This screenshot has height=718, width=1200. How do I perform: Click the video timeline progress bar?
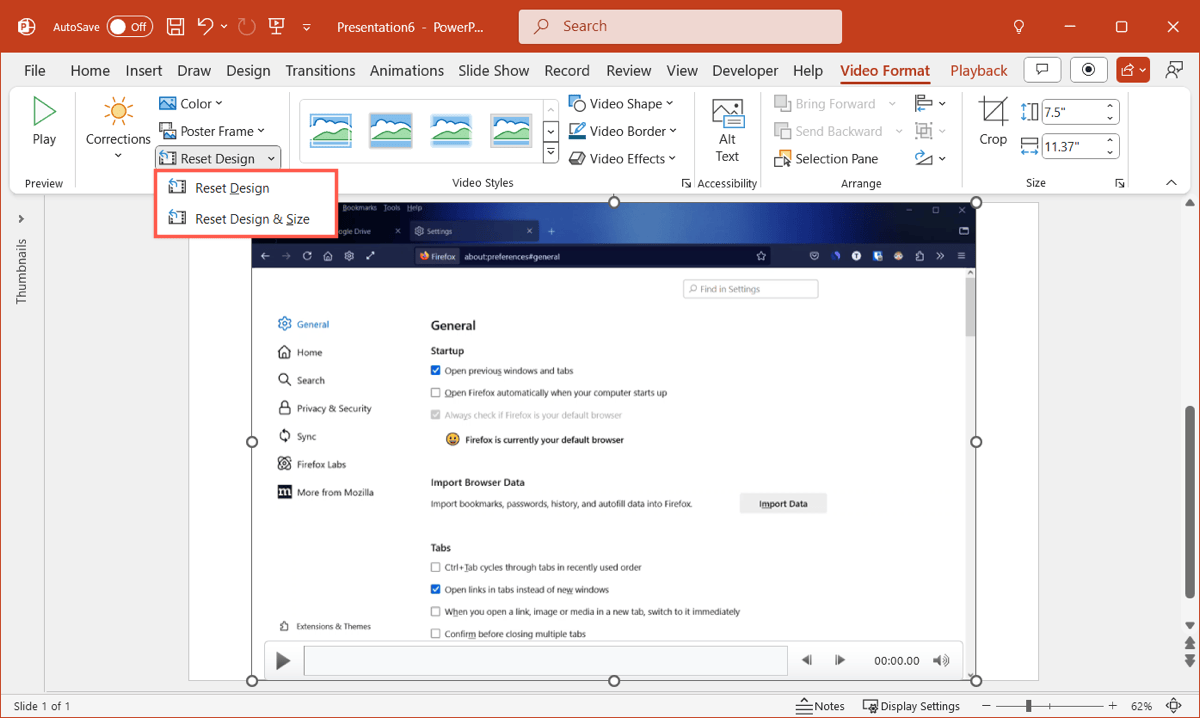[x=545, y=660]
